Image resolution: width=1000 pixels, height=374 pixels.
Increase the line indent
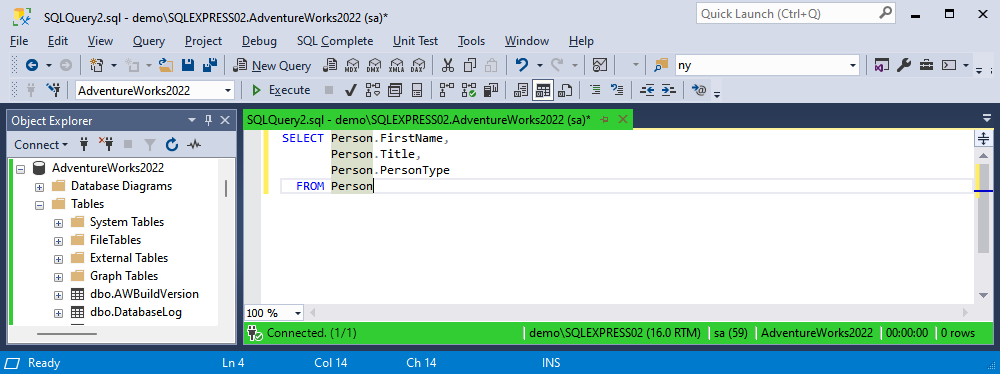668,90
